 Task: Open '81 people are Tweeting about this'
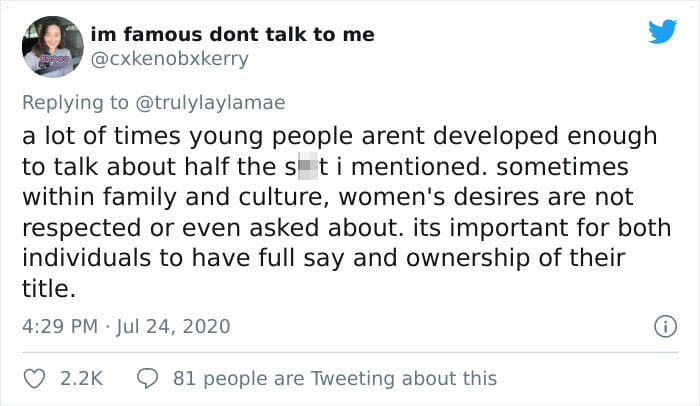[x=335, y=379]
